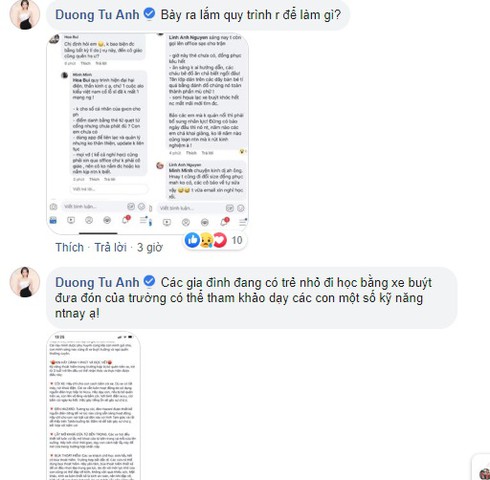This screenshot has width=490, height=480.
Task: Click the small avatar at bottom right corner
Action: pyautogui.click(x=485, y=474)
